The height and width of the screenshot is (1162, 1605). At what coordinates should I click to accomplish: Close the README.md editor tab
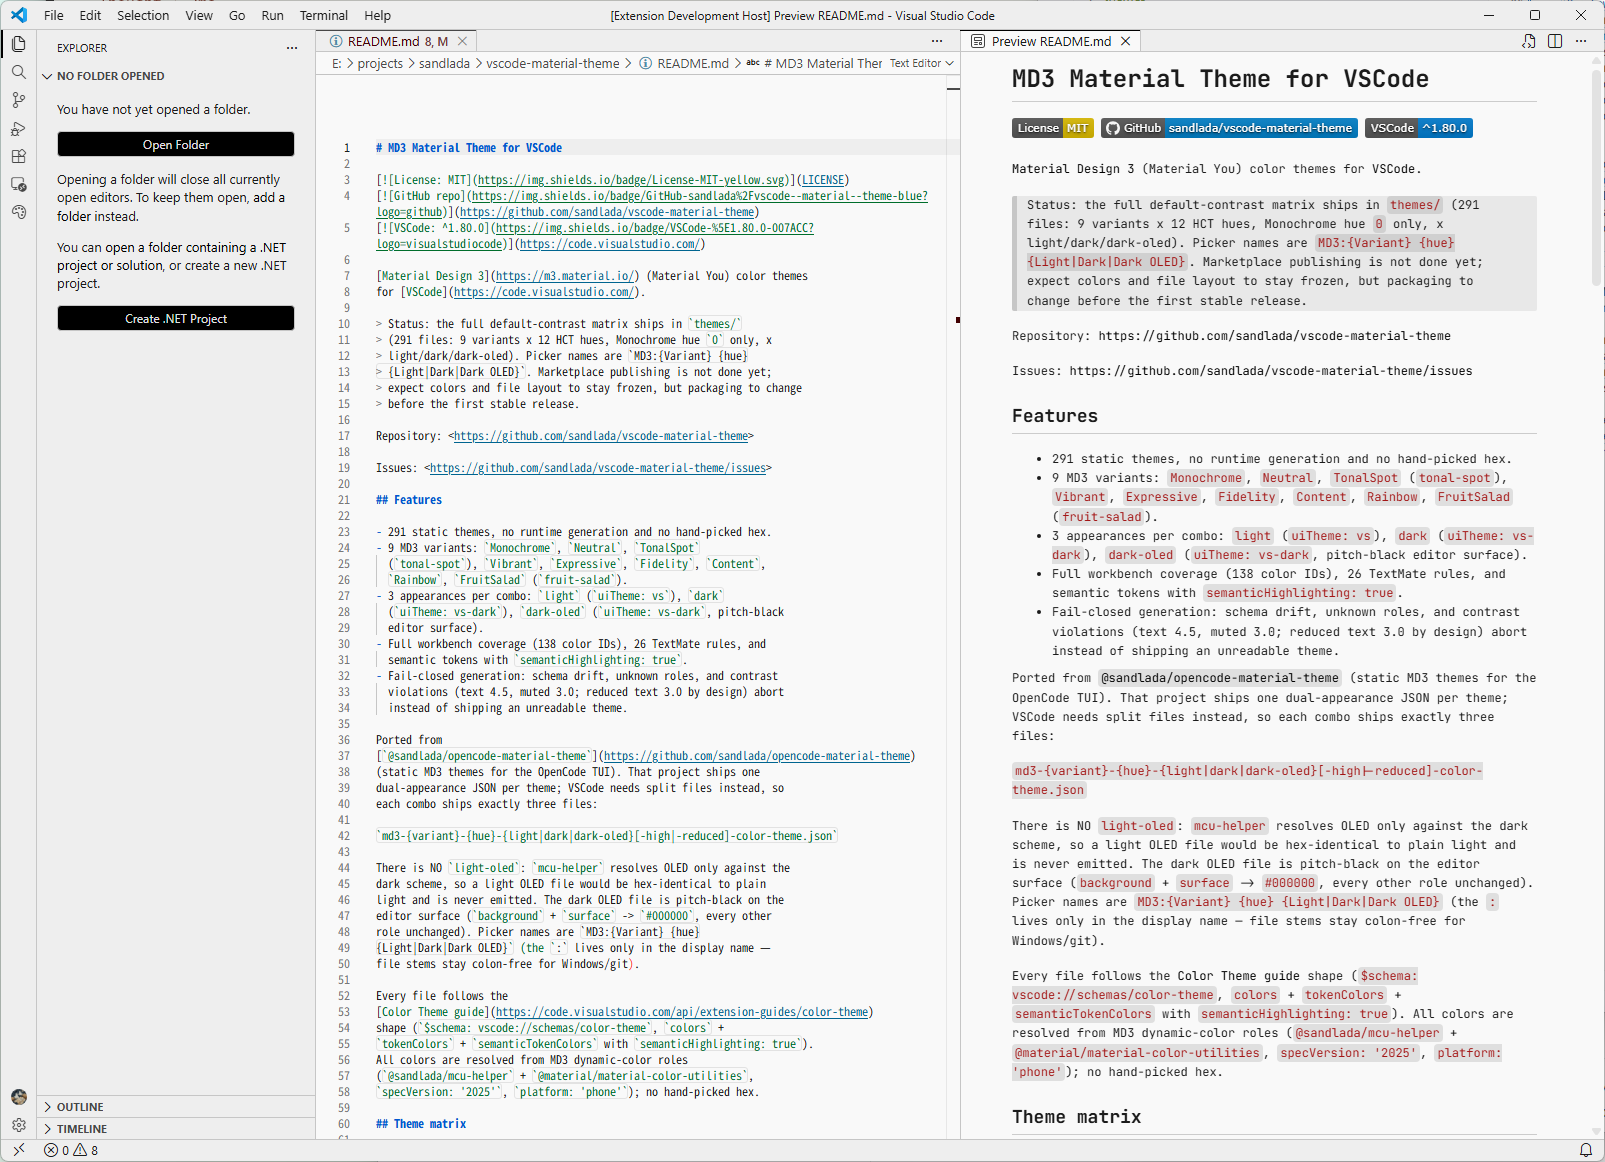coord(462,41)
